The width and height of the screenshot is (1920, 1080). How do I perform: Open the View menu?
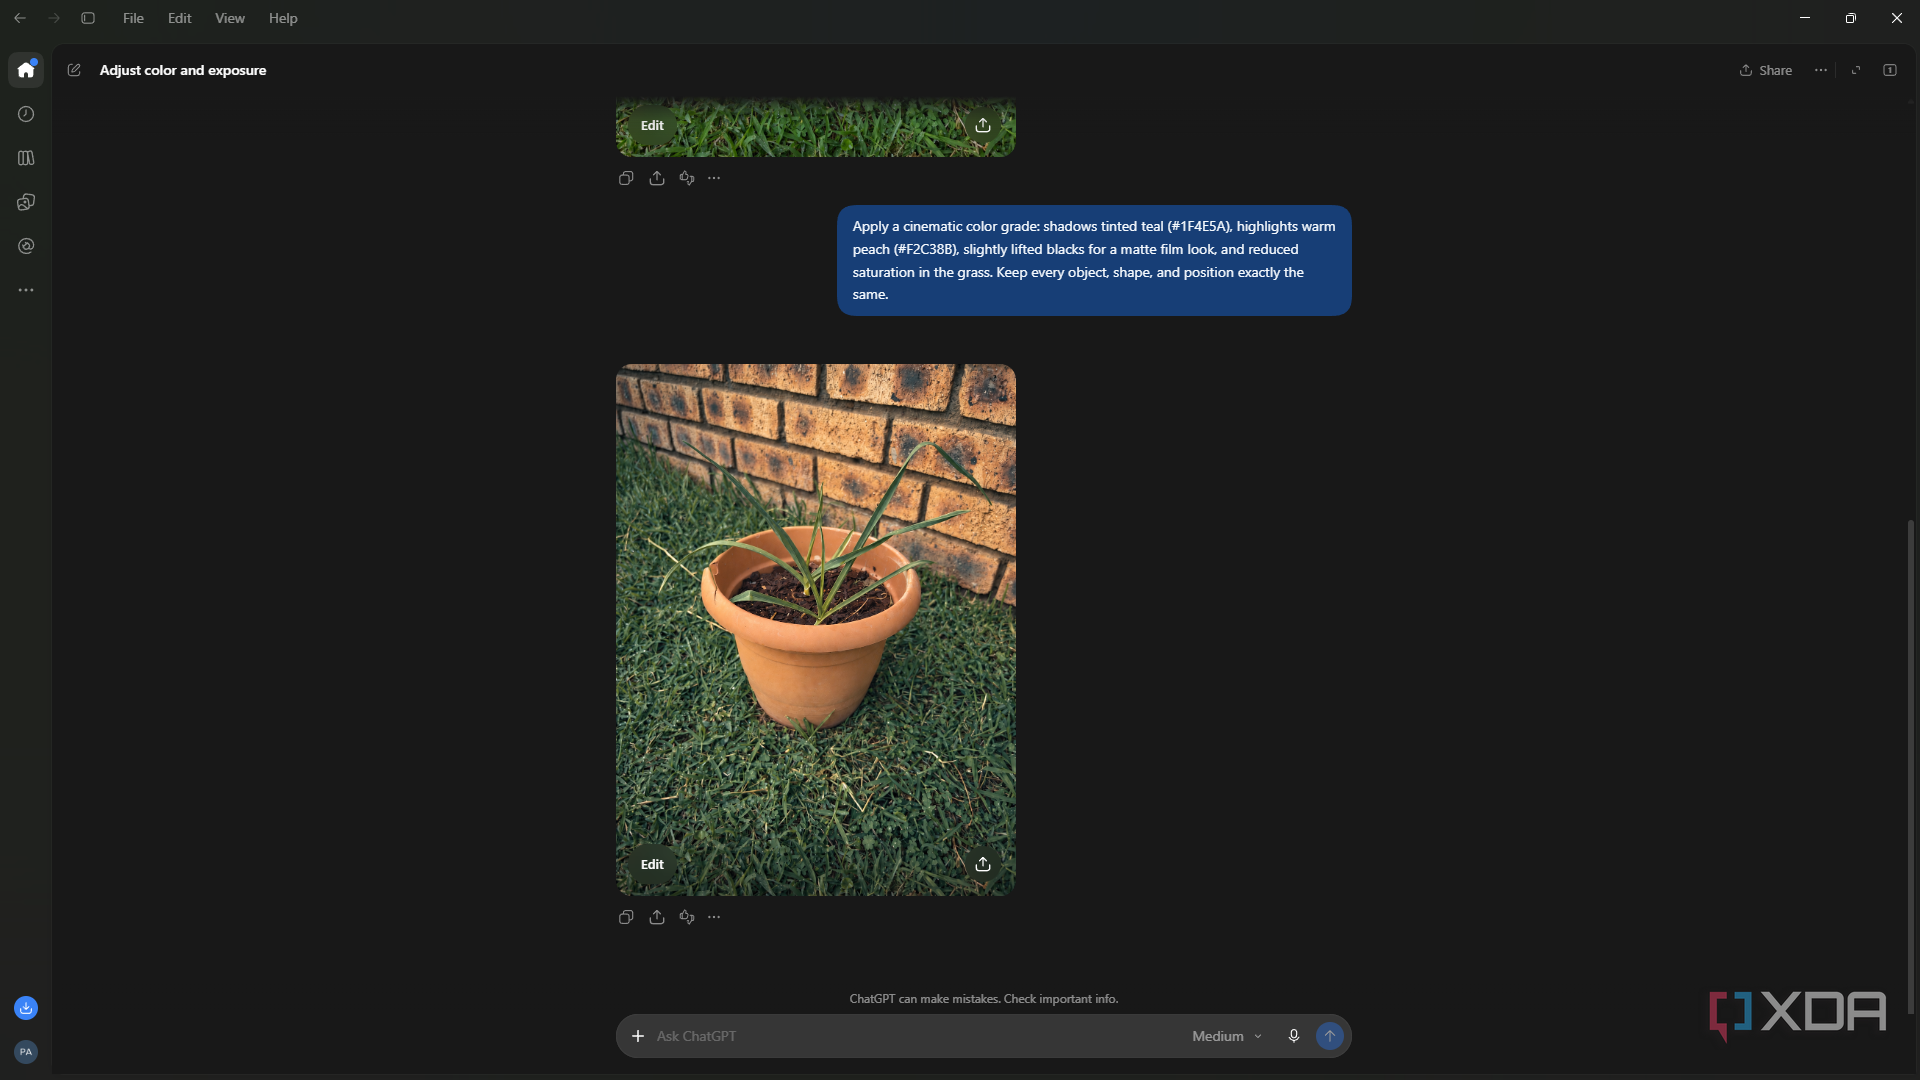point(230,18)
